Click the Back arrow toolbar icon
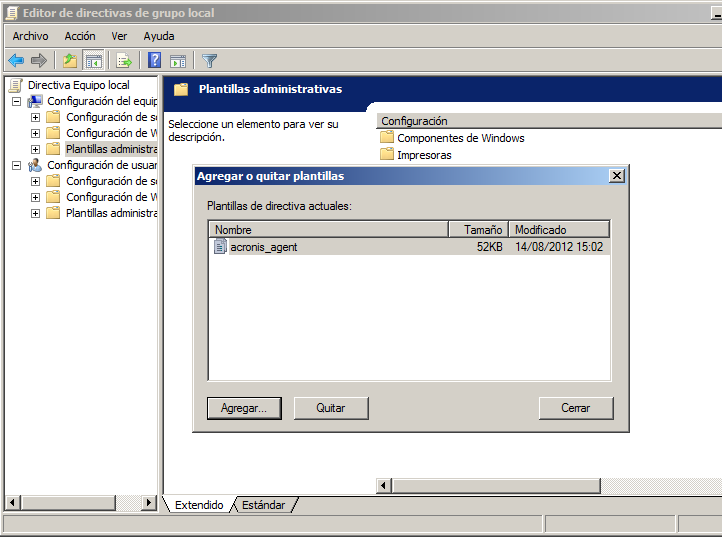This screenshot has width=722, height=537. (16, 60)
